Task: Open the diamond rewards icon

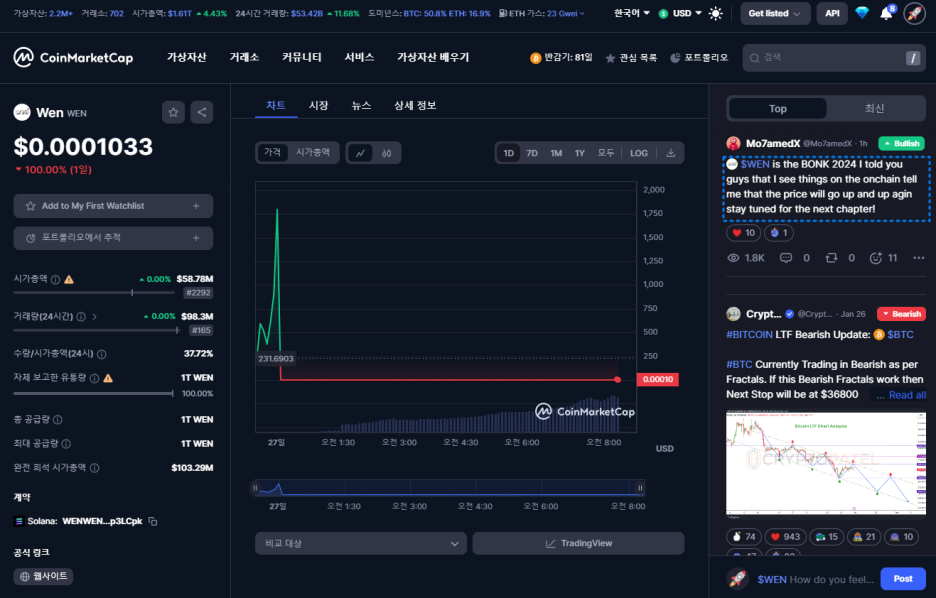Action: tap(861, 13)
